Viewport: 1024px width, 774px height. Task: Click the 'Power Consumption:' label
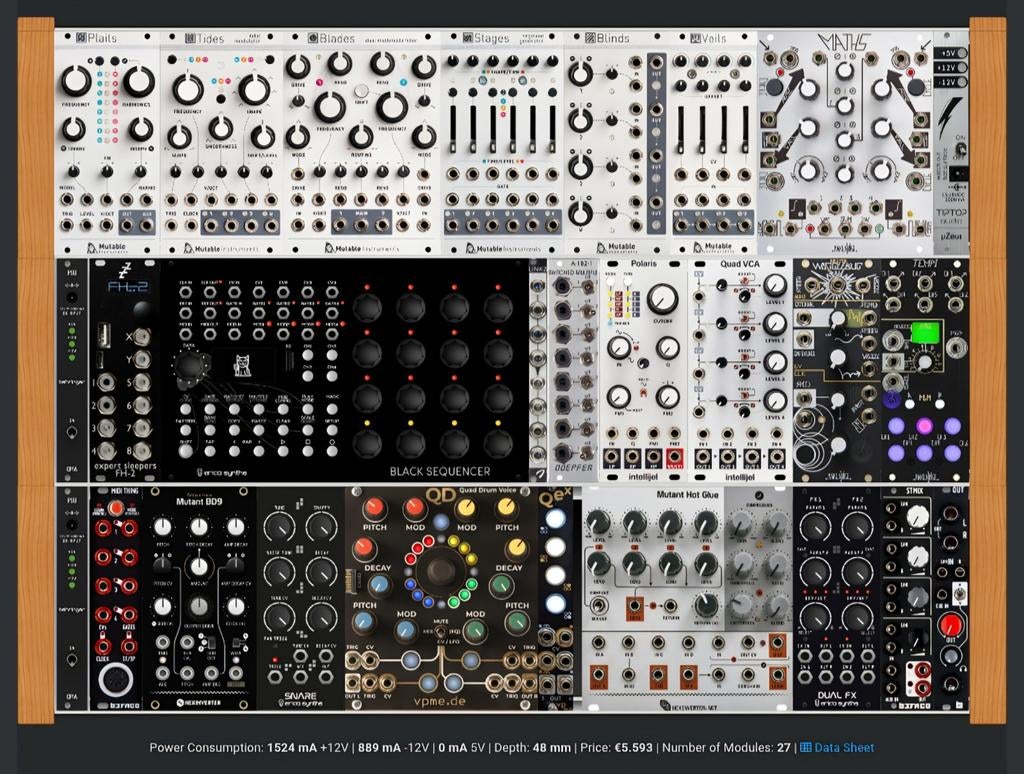pos(206,747)
